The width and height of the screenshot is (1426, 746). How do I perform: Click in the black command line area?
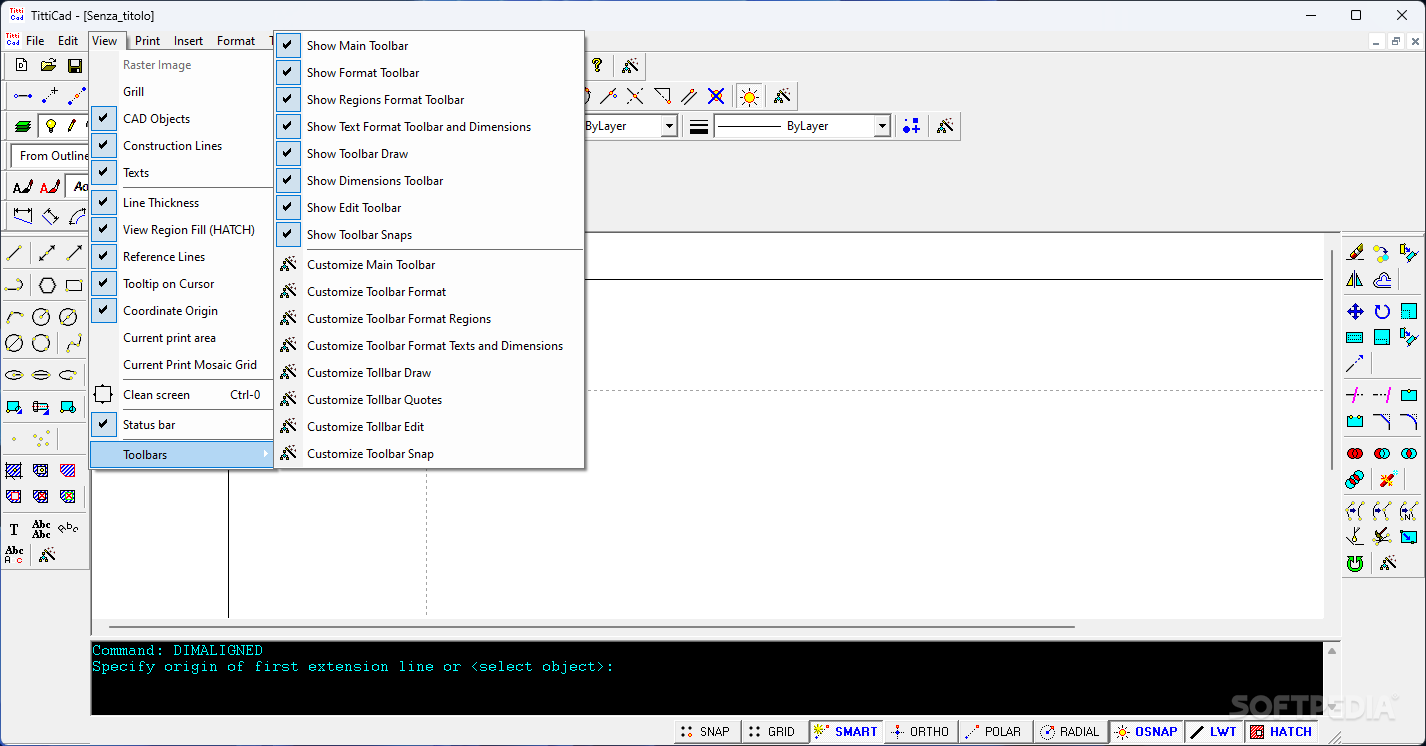pos(707,678)
